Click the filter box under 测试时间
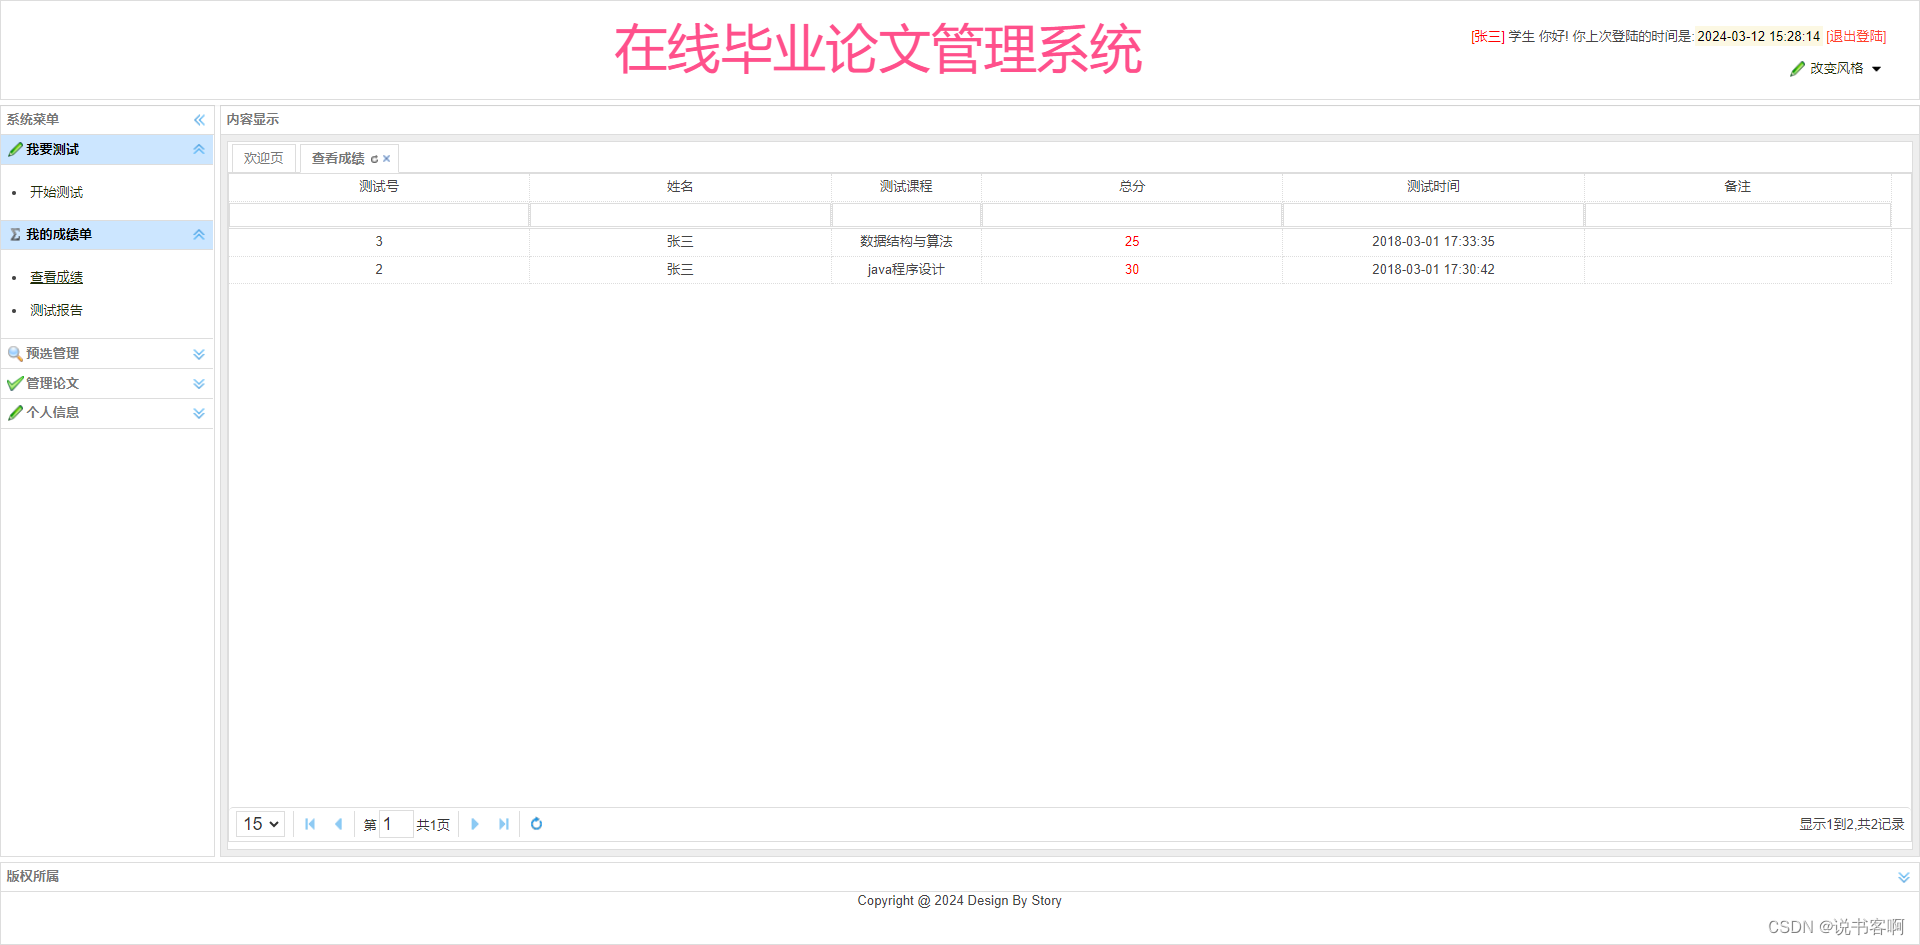Image resolution: width=1920 pixels, height=945 pixels. pos(1433,215)
